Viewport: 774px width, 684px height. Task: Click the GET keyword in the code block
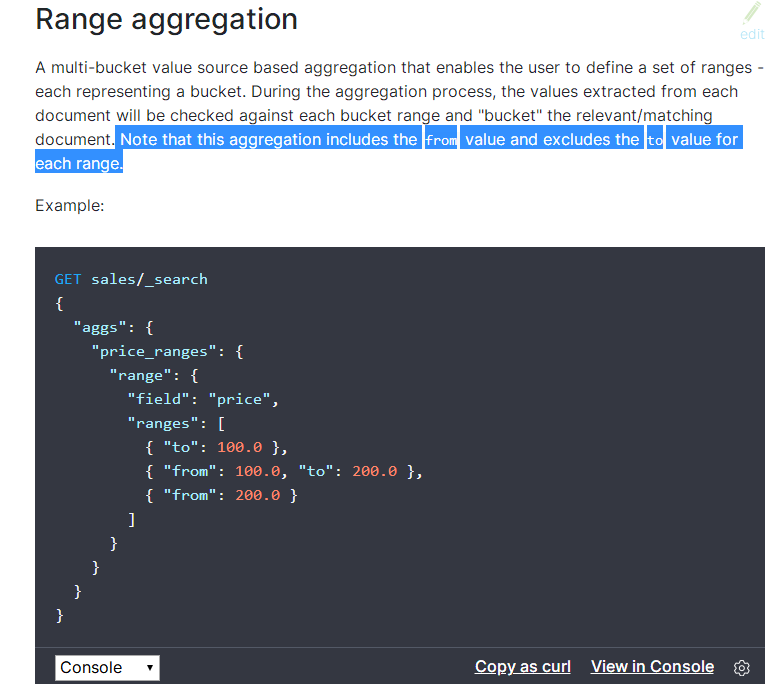pos(68,279)
